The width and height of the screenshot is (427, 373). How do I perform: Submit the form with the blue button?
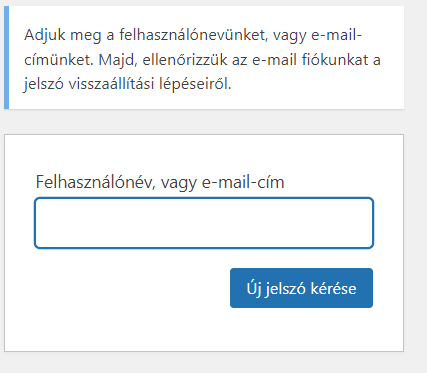click(301, 288)
